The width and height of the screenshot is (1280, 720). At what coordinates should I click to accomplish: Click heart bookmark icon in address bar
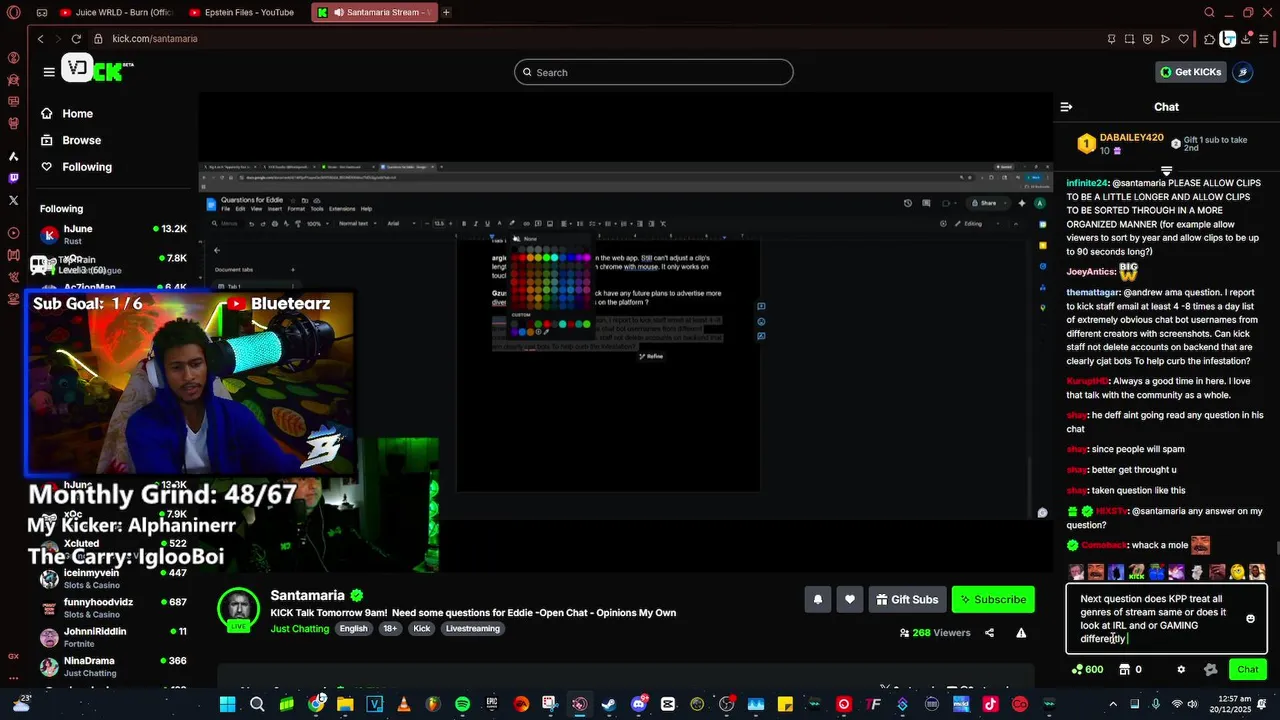point(1184,38)
